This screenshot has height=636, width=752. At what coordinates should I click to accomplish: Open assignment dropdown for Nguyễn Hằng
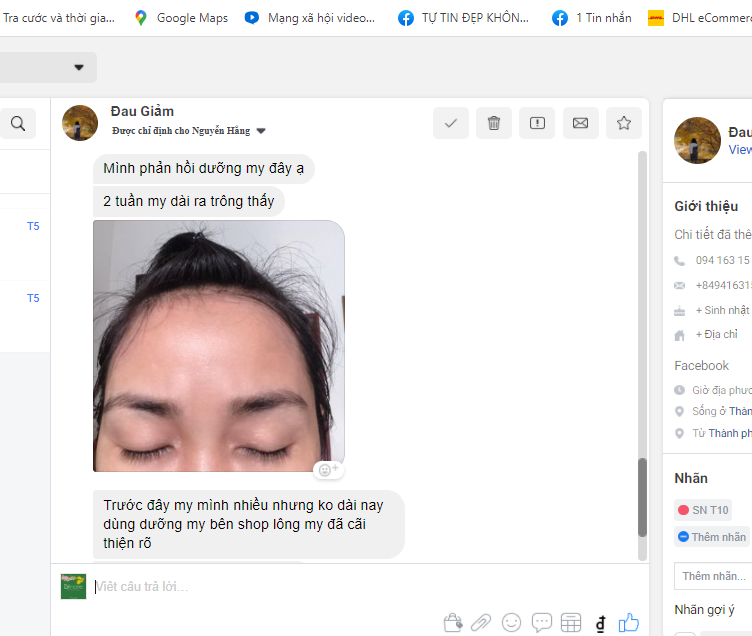click(x=261, y=131)
